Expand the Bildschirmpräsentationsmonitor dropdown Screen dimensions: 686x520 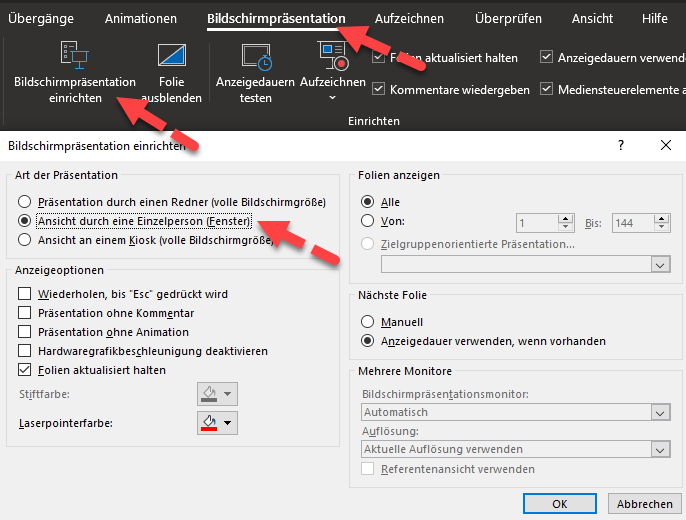point(660,412)
